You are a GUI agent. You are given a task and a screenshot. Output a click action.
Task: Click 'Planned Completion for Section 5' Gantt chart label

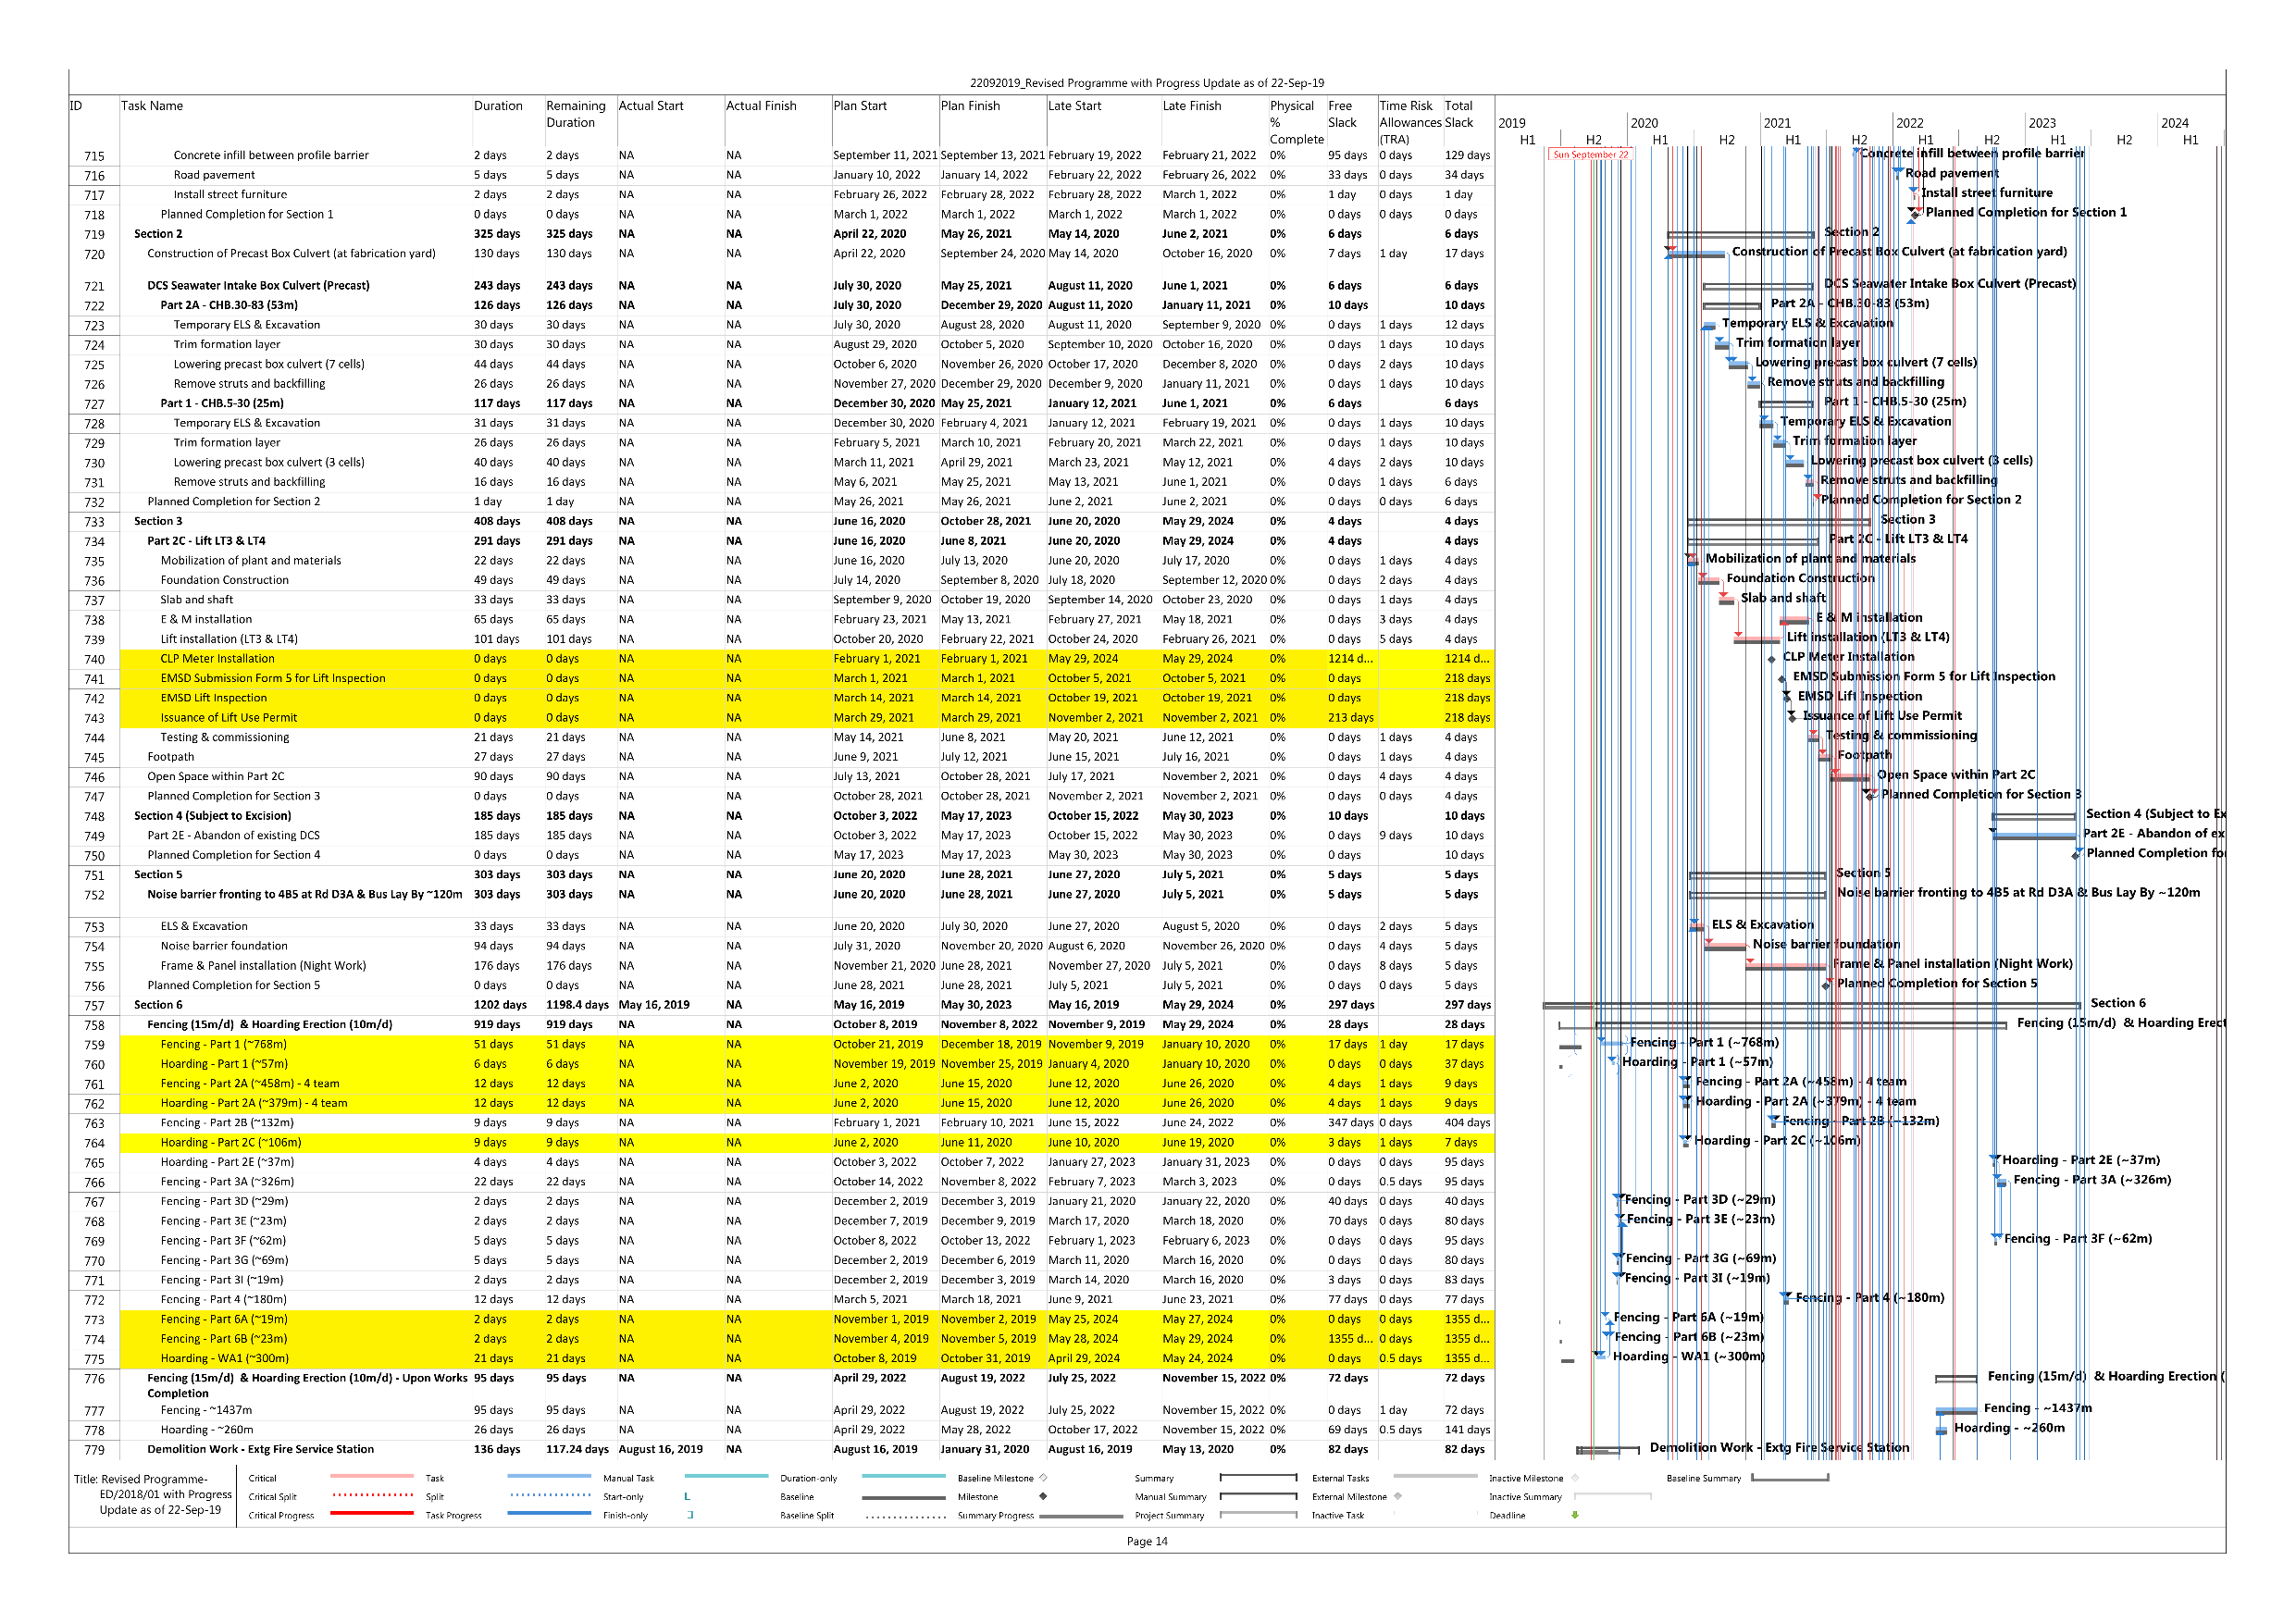pyautogui.click(x=1937, y=983)
